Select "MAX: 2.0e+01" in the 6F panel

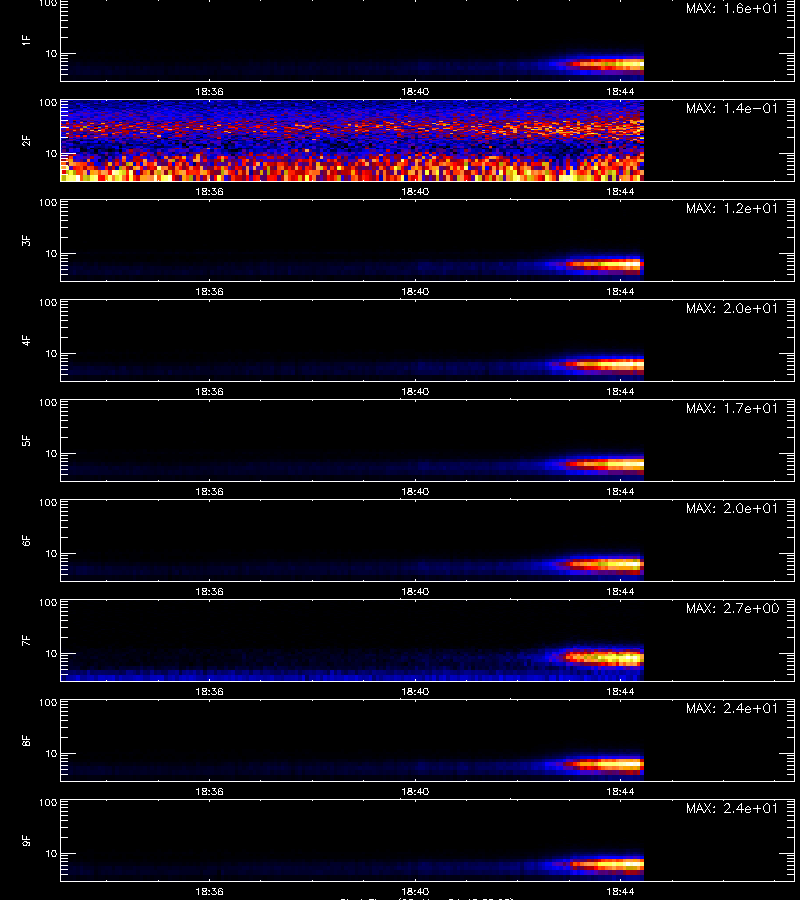732,508
